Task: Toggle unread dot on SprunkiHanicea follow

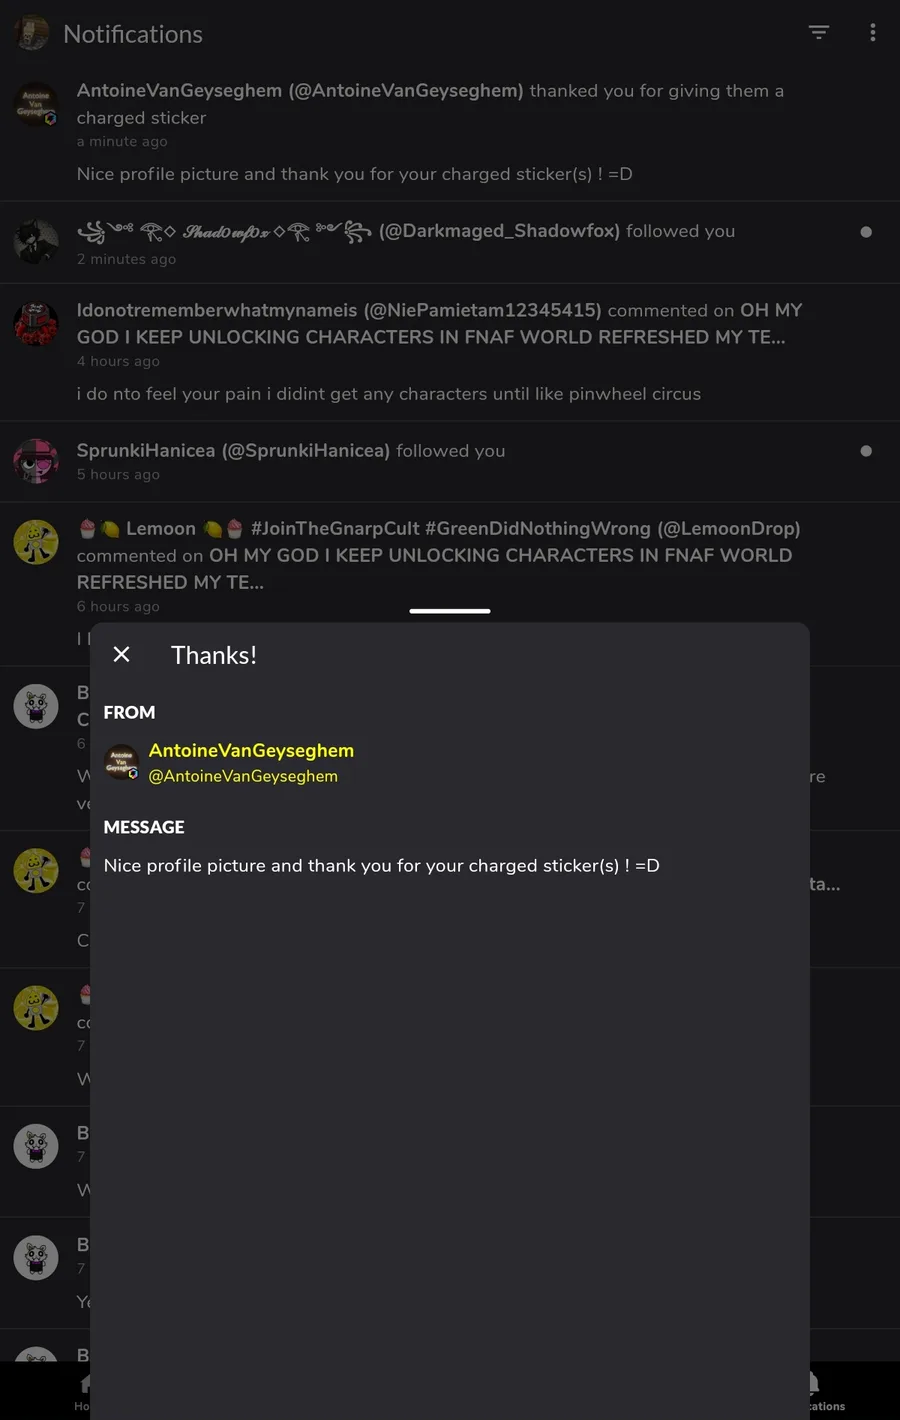Action: 866,451
